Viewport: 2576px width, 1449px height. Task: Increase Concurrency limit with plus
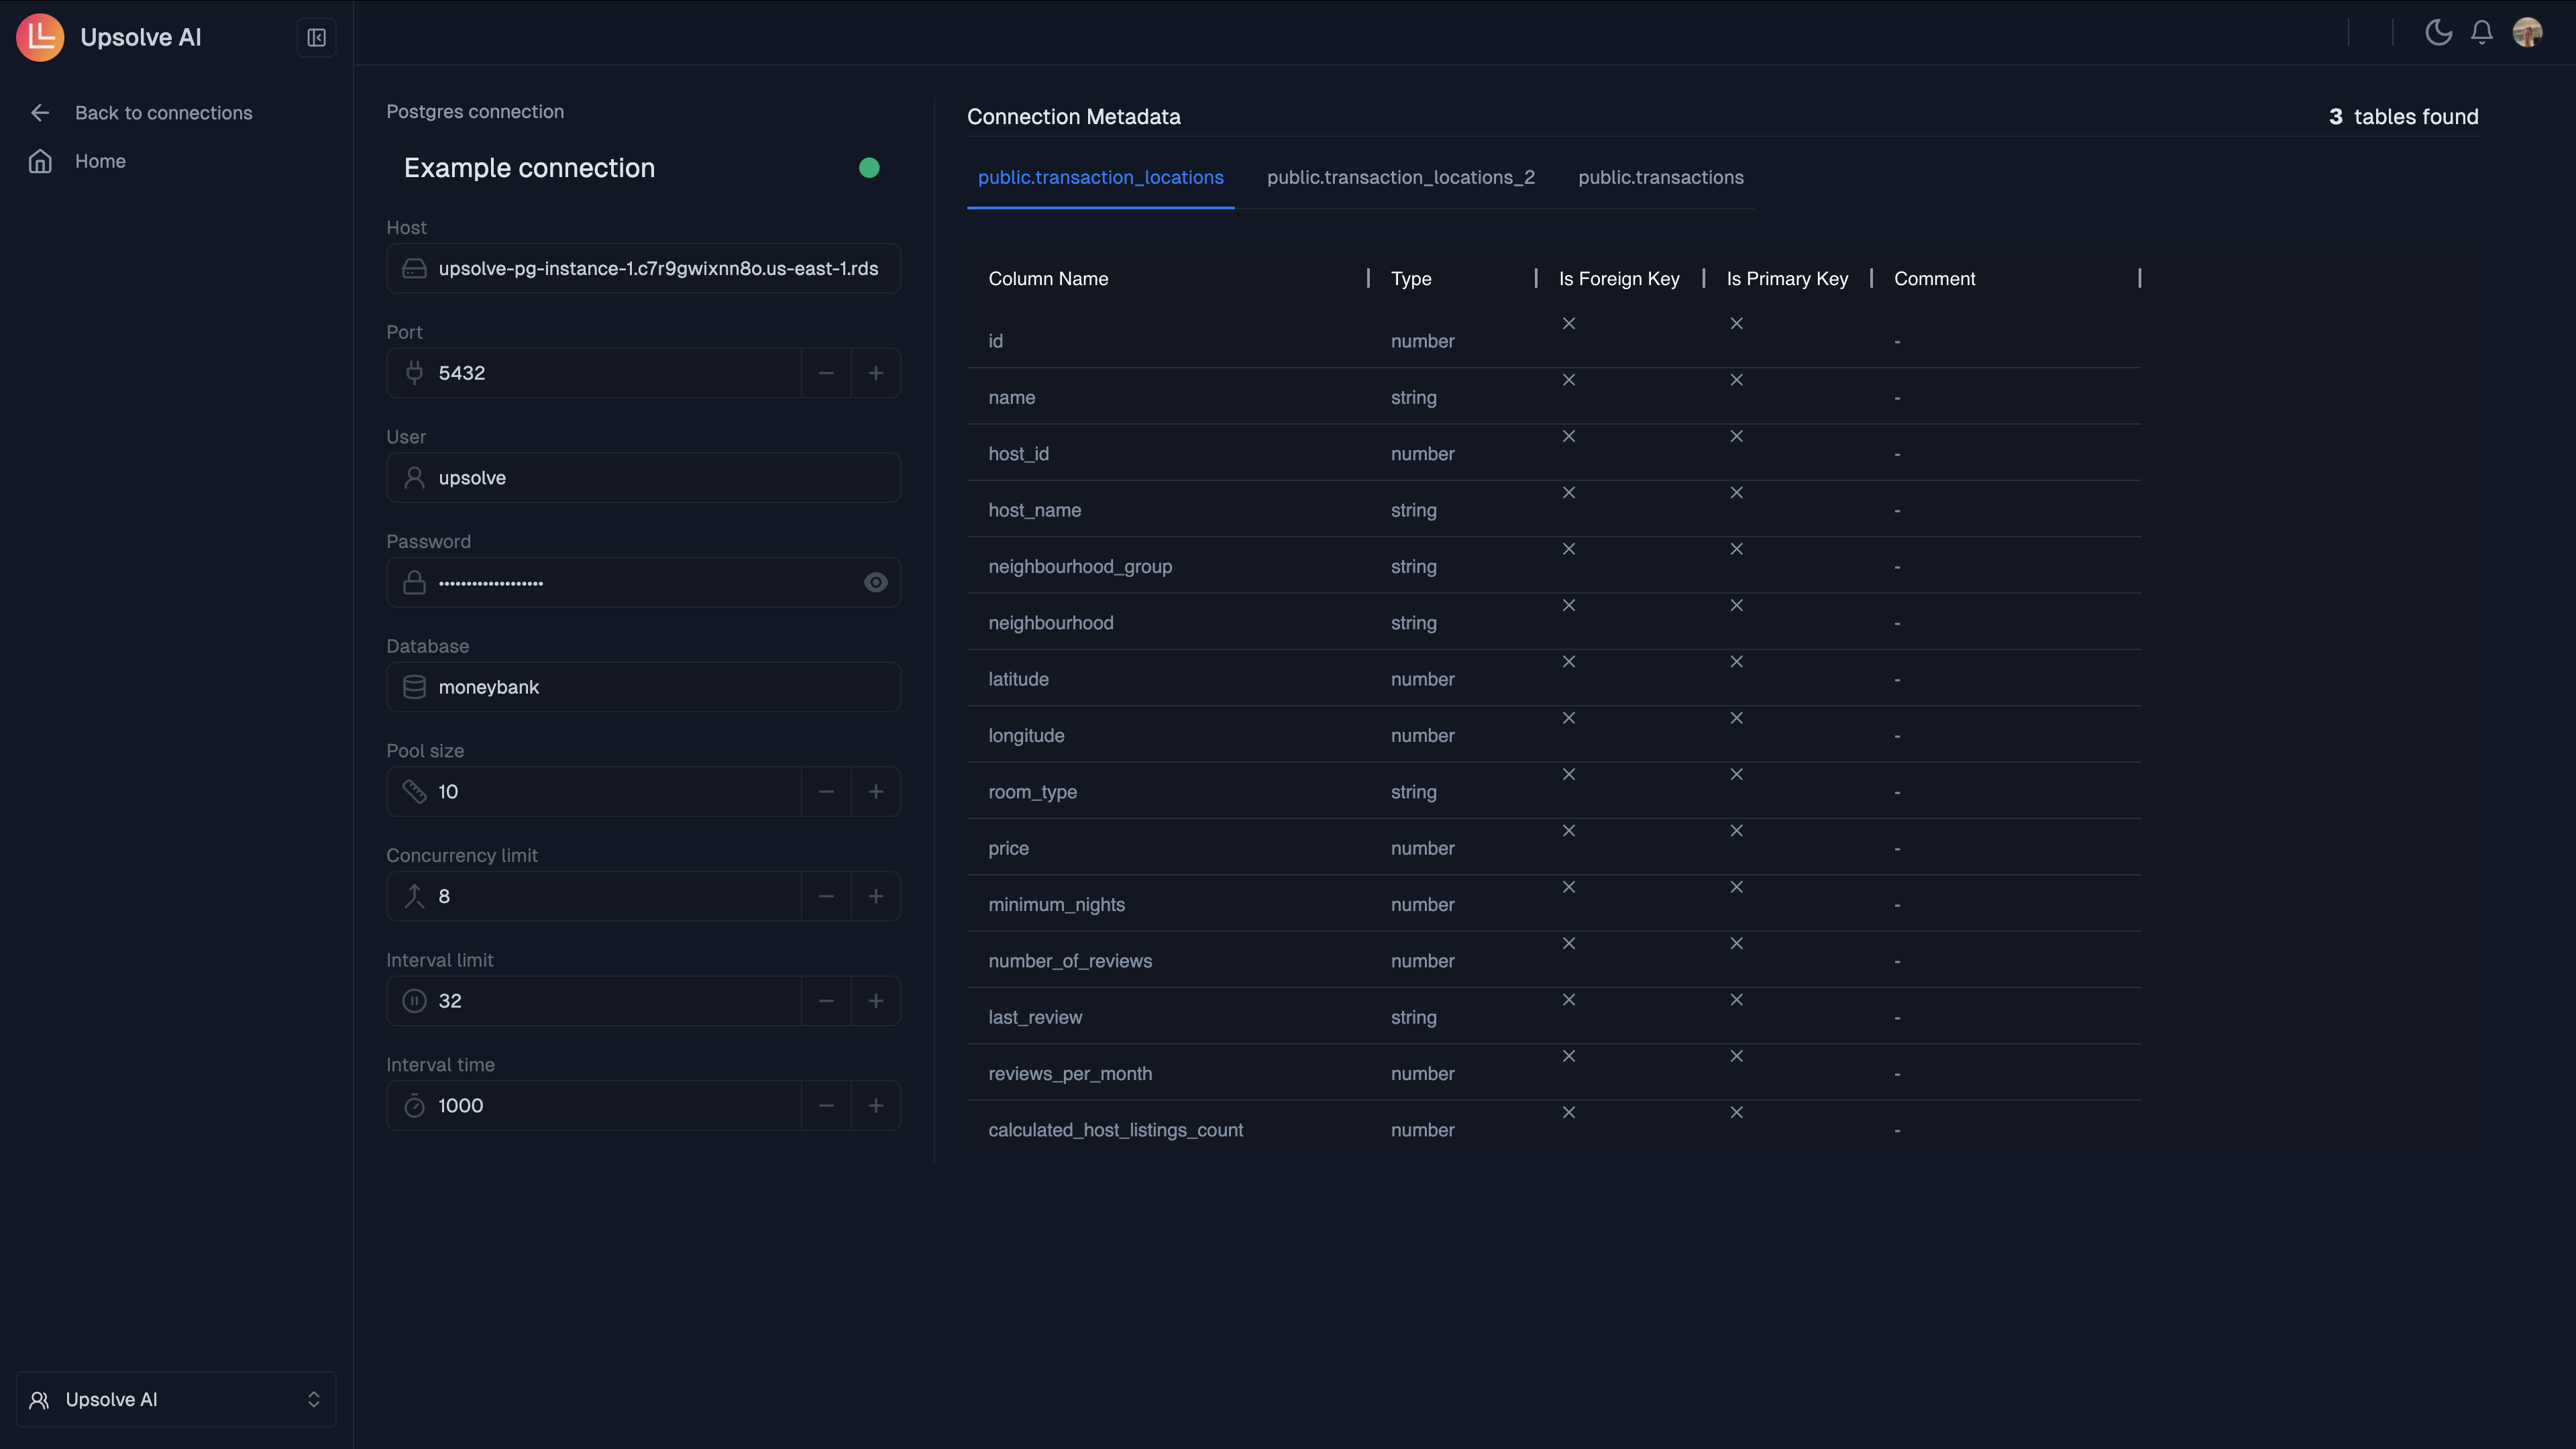coord(875,896)
